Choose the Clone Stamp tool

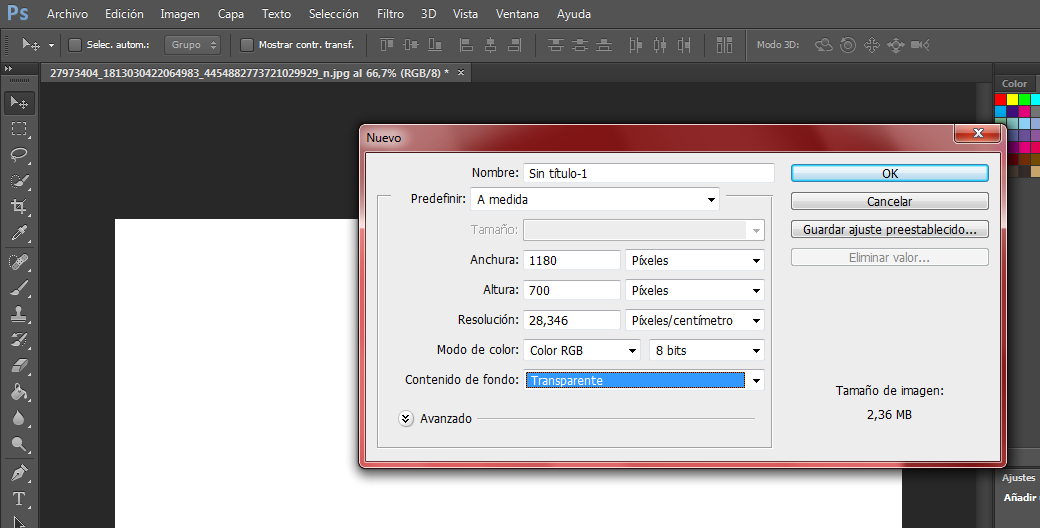click(x=19, y=314)
